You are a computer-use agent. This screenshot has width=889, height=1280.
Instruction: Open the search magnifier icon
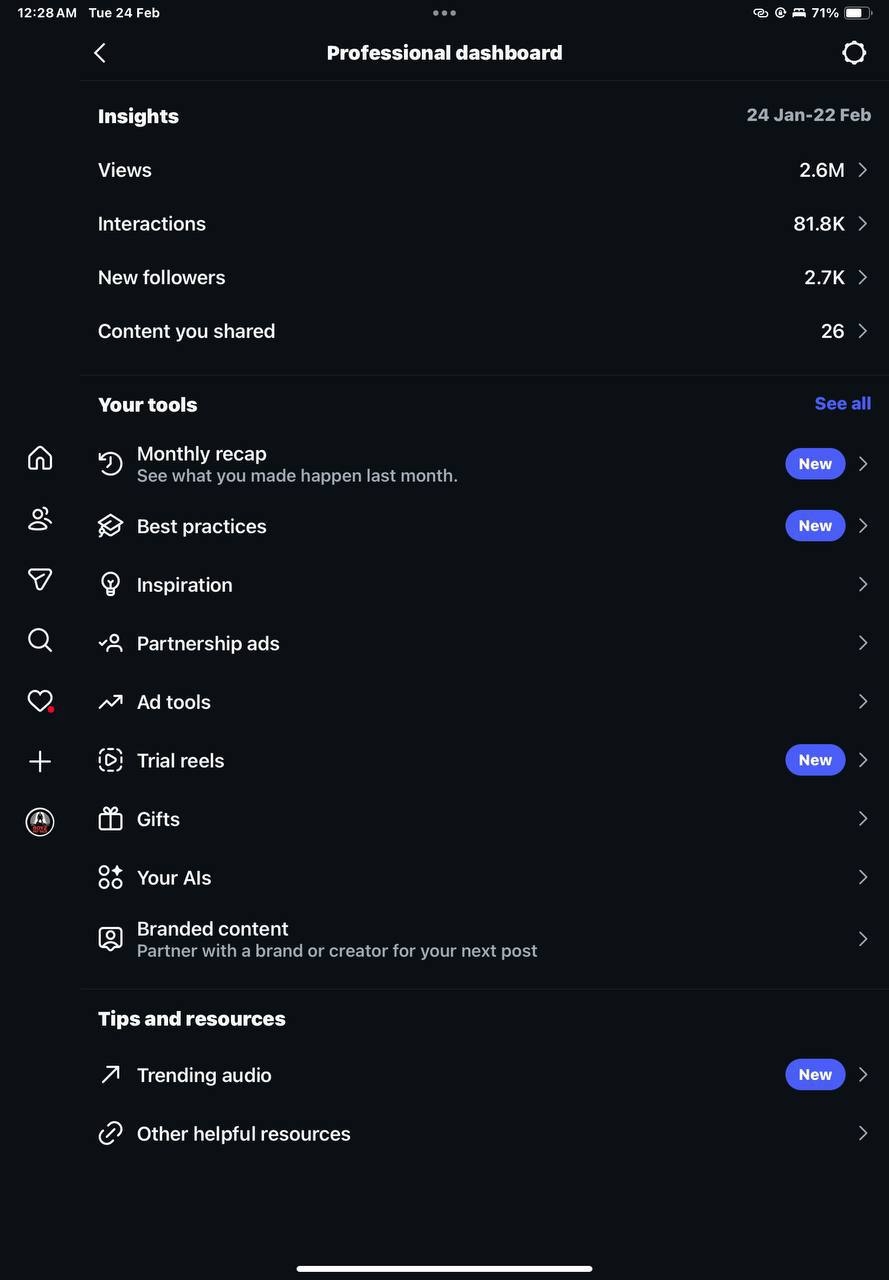click(40, 640)
